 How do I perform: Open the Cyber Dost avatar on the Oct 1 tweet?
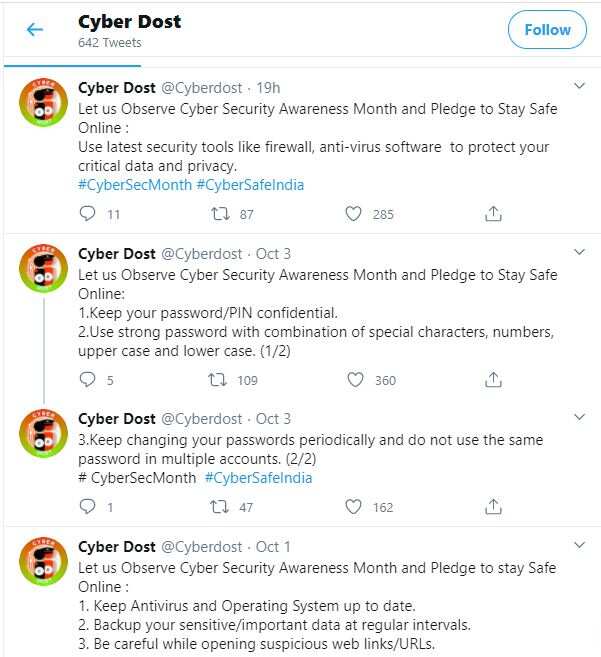coord(44,561)
